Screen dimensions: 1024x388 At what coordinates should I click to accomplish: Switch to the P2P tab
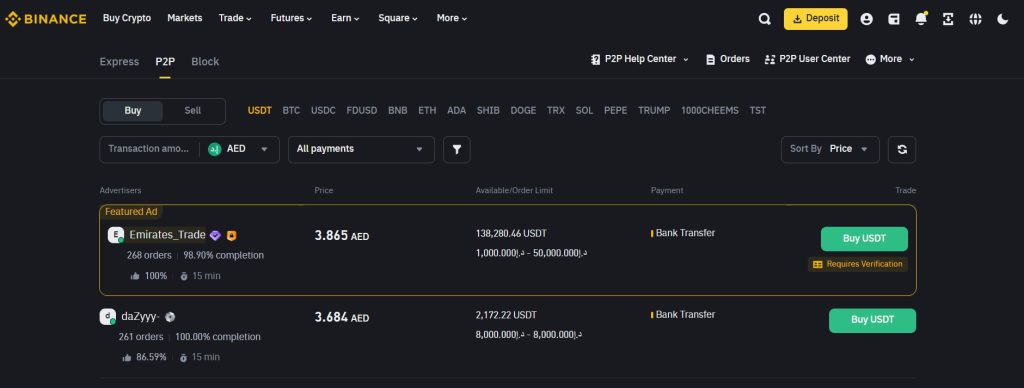pos(165,62)
